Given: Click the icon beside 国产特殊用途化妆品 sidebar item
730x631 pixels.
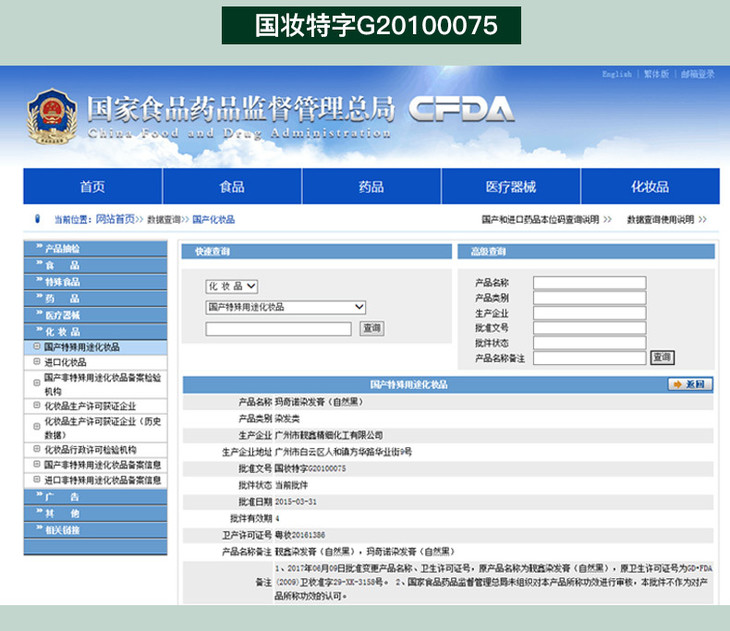Looking at the screenshot, I should pos(37,347).
